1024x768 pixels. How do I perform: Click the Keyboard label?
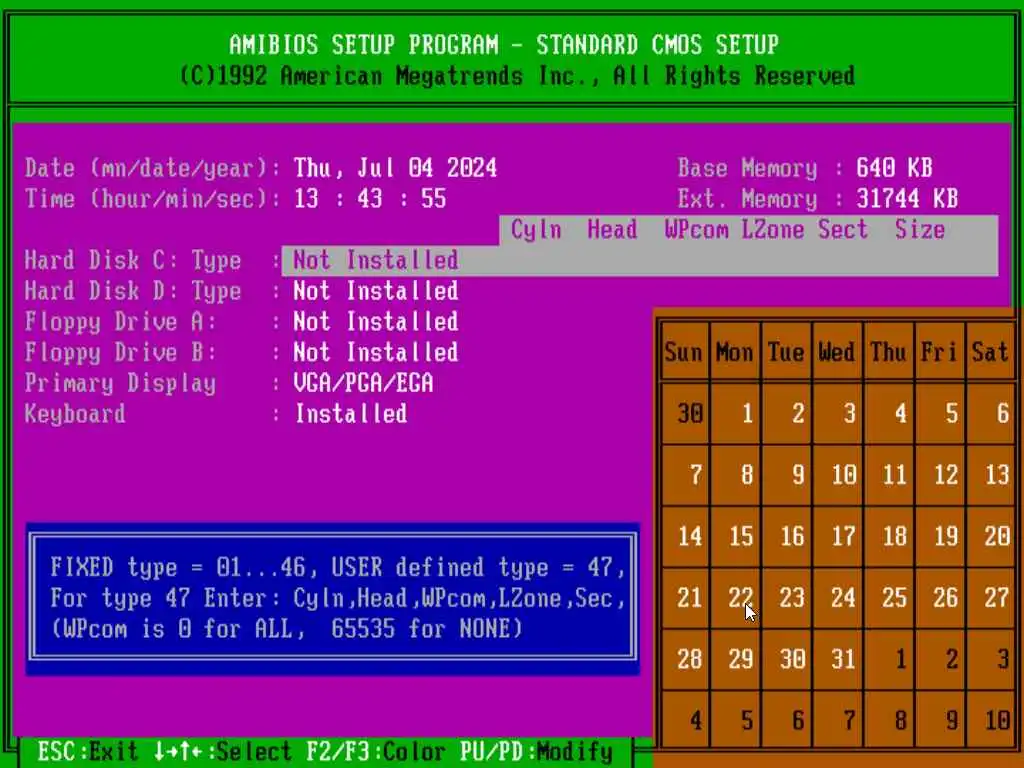pos(75,413)
